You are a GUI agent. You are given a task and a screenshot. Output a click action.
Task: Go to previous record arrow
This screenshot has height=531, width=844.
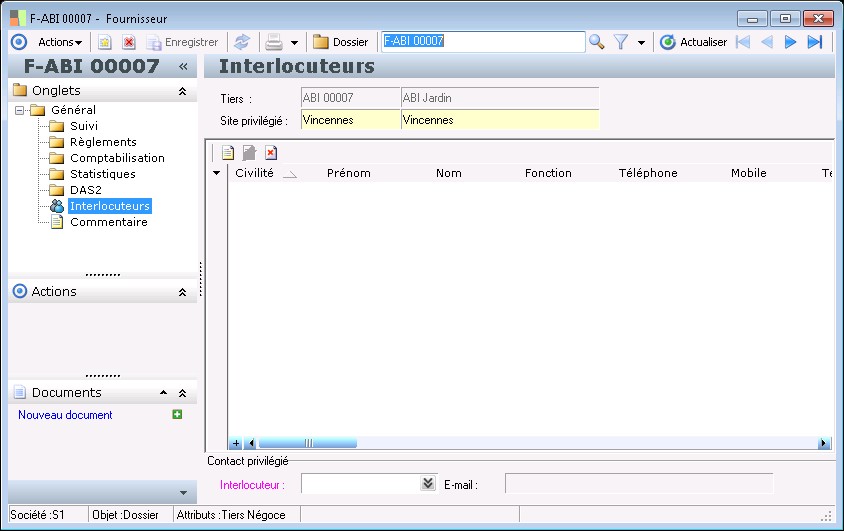pyautogui.click(x=767, y=42)
